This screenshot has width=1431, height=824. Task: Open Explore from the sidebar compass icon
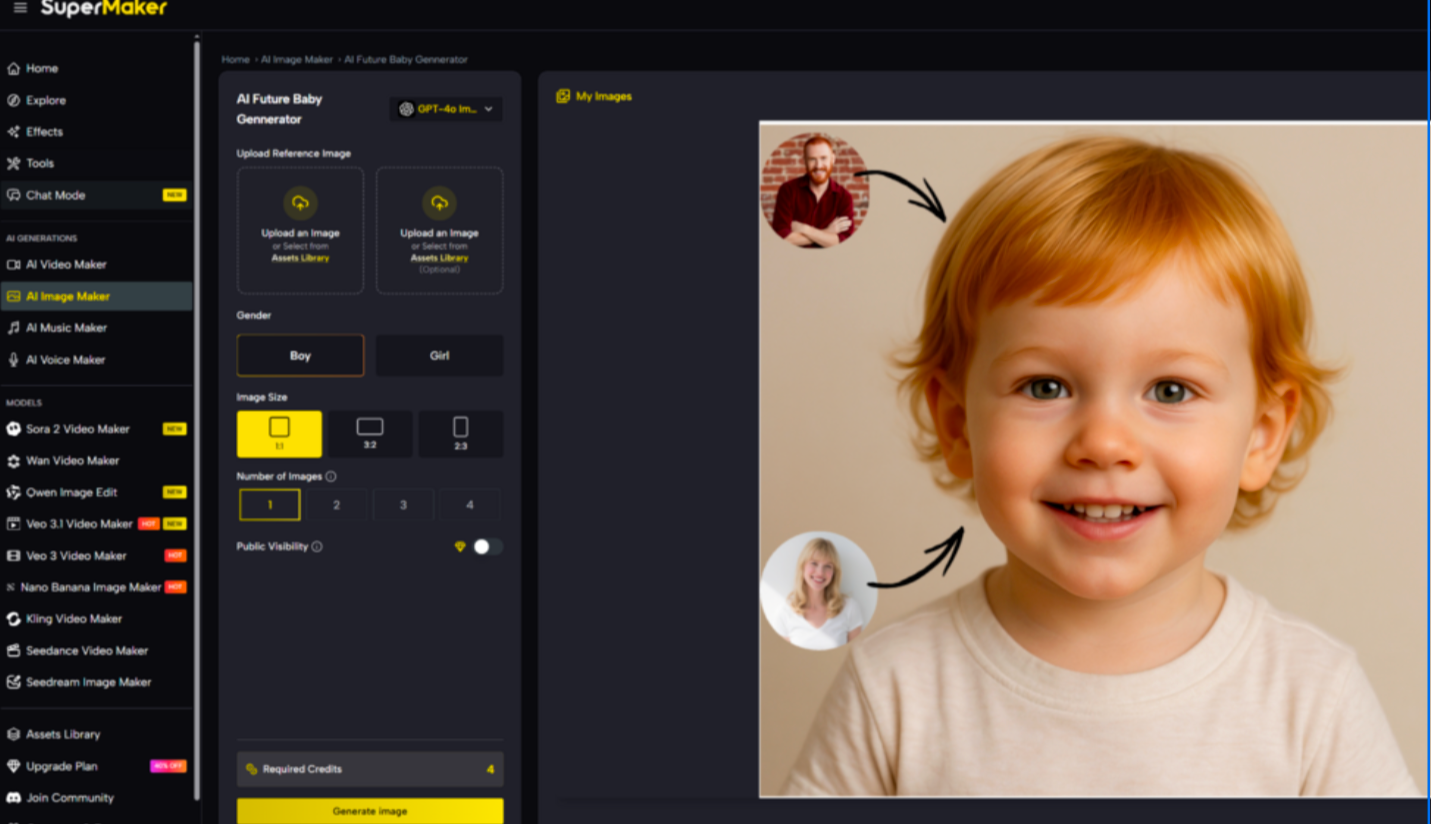click(x=14, y=101)
